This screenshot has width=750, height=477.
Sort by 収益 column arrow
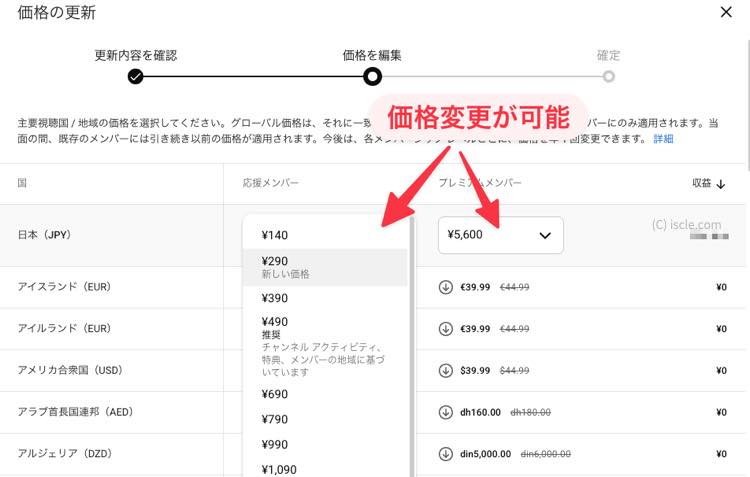click(721, 184)
